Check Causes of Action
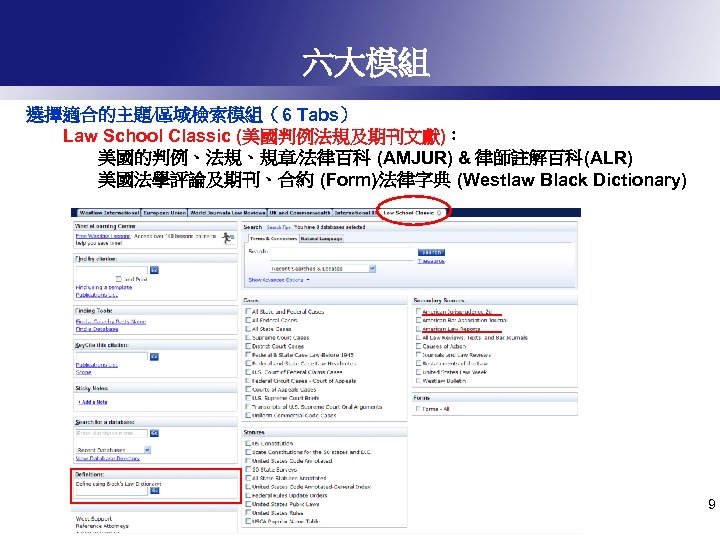This screenshot has width=720, height=540. coord(418,346)
